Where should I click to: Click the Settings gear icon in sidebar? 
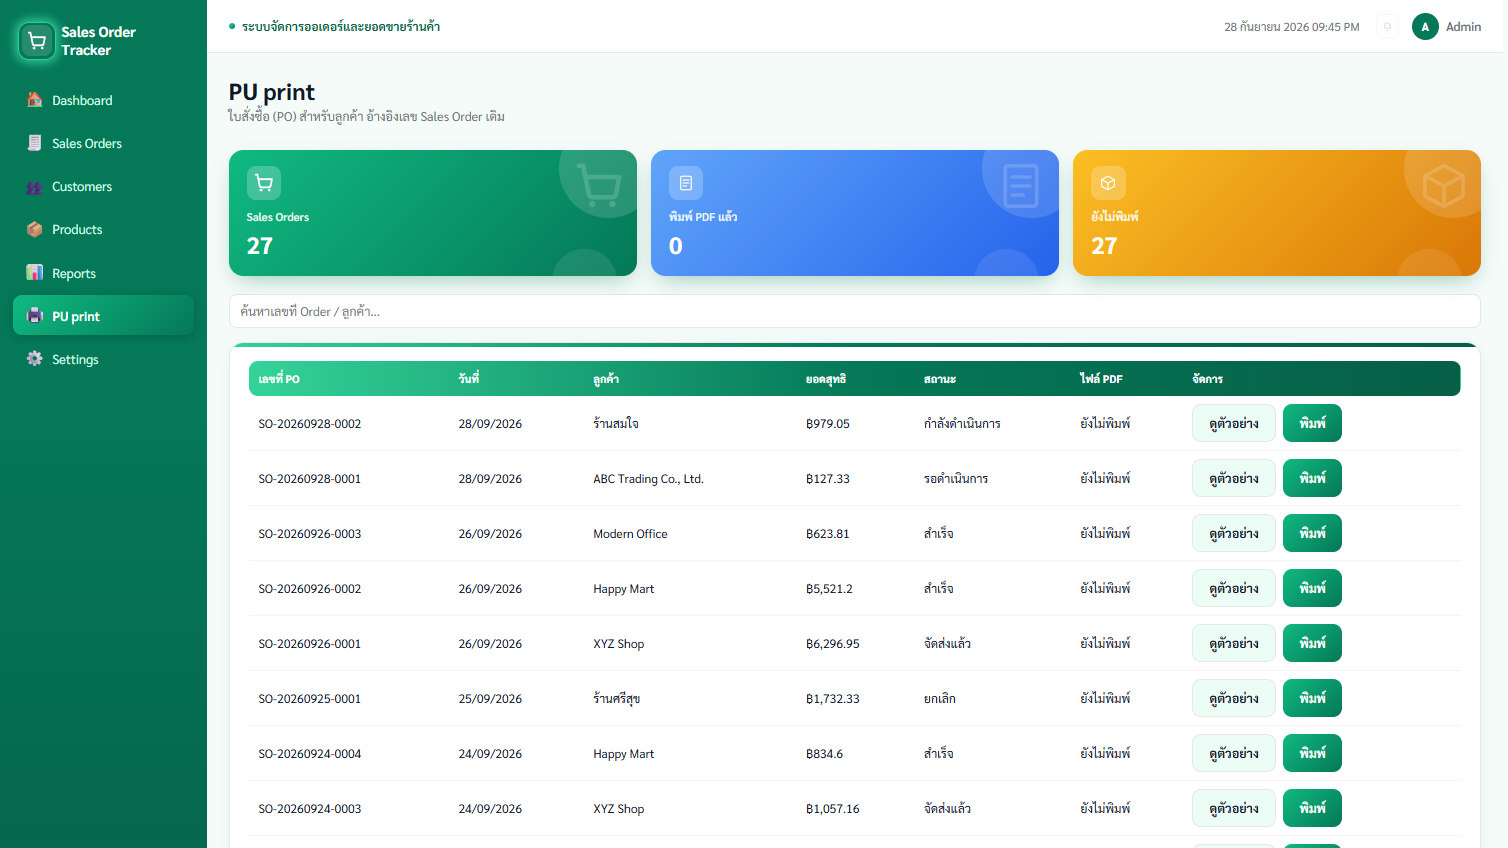coord(35,359)
